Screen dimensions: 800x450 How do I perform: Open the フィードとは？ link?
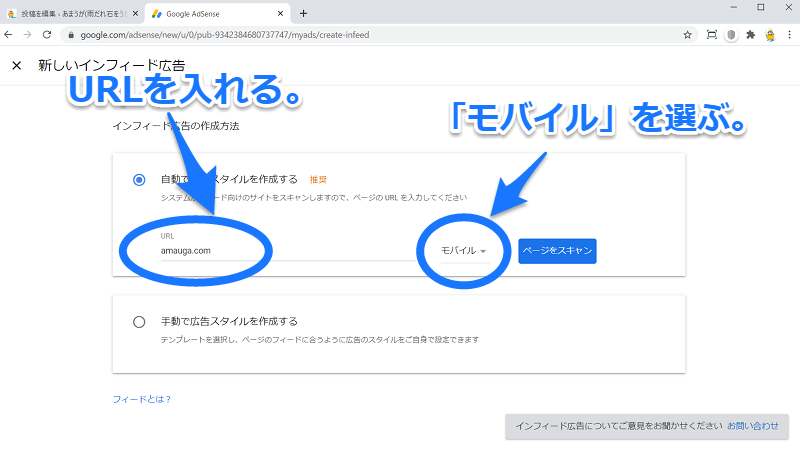click(141, 399)
